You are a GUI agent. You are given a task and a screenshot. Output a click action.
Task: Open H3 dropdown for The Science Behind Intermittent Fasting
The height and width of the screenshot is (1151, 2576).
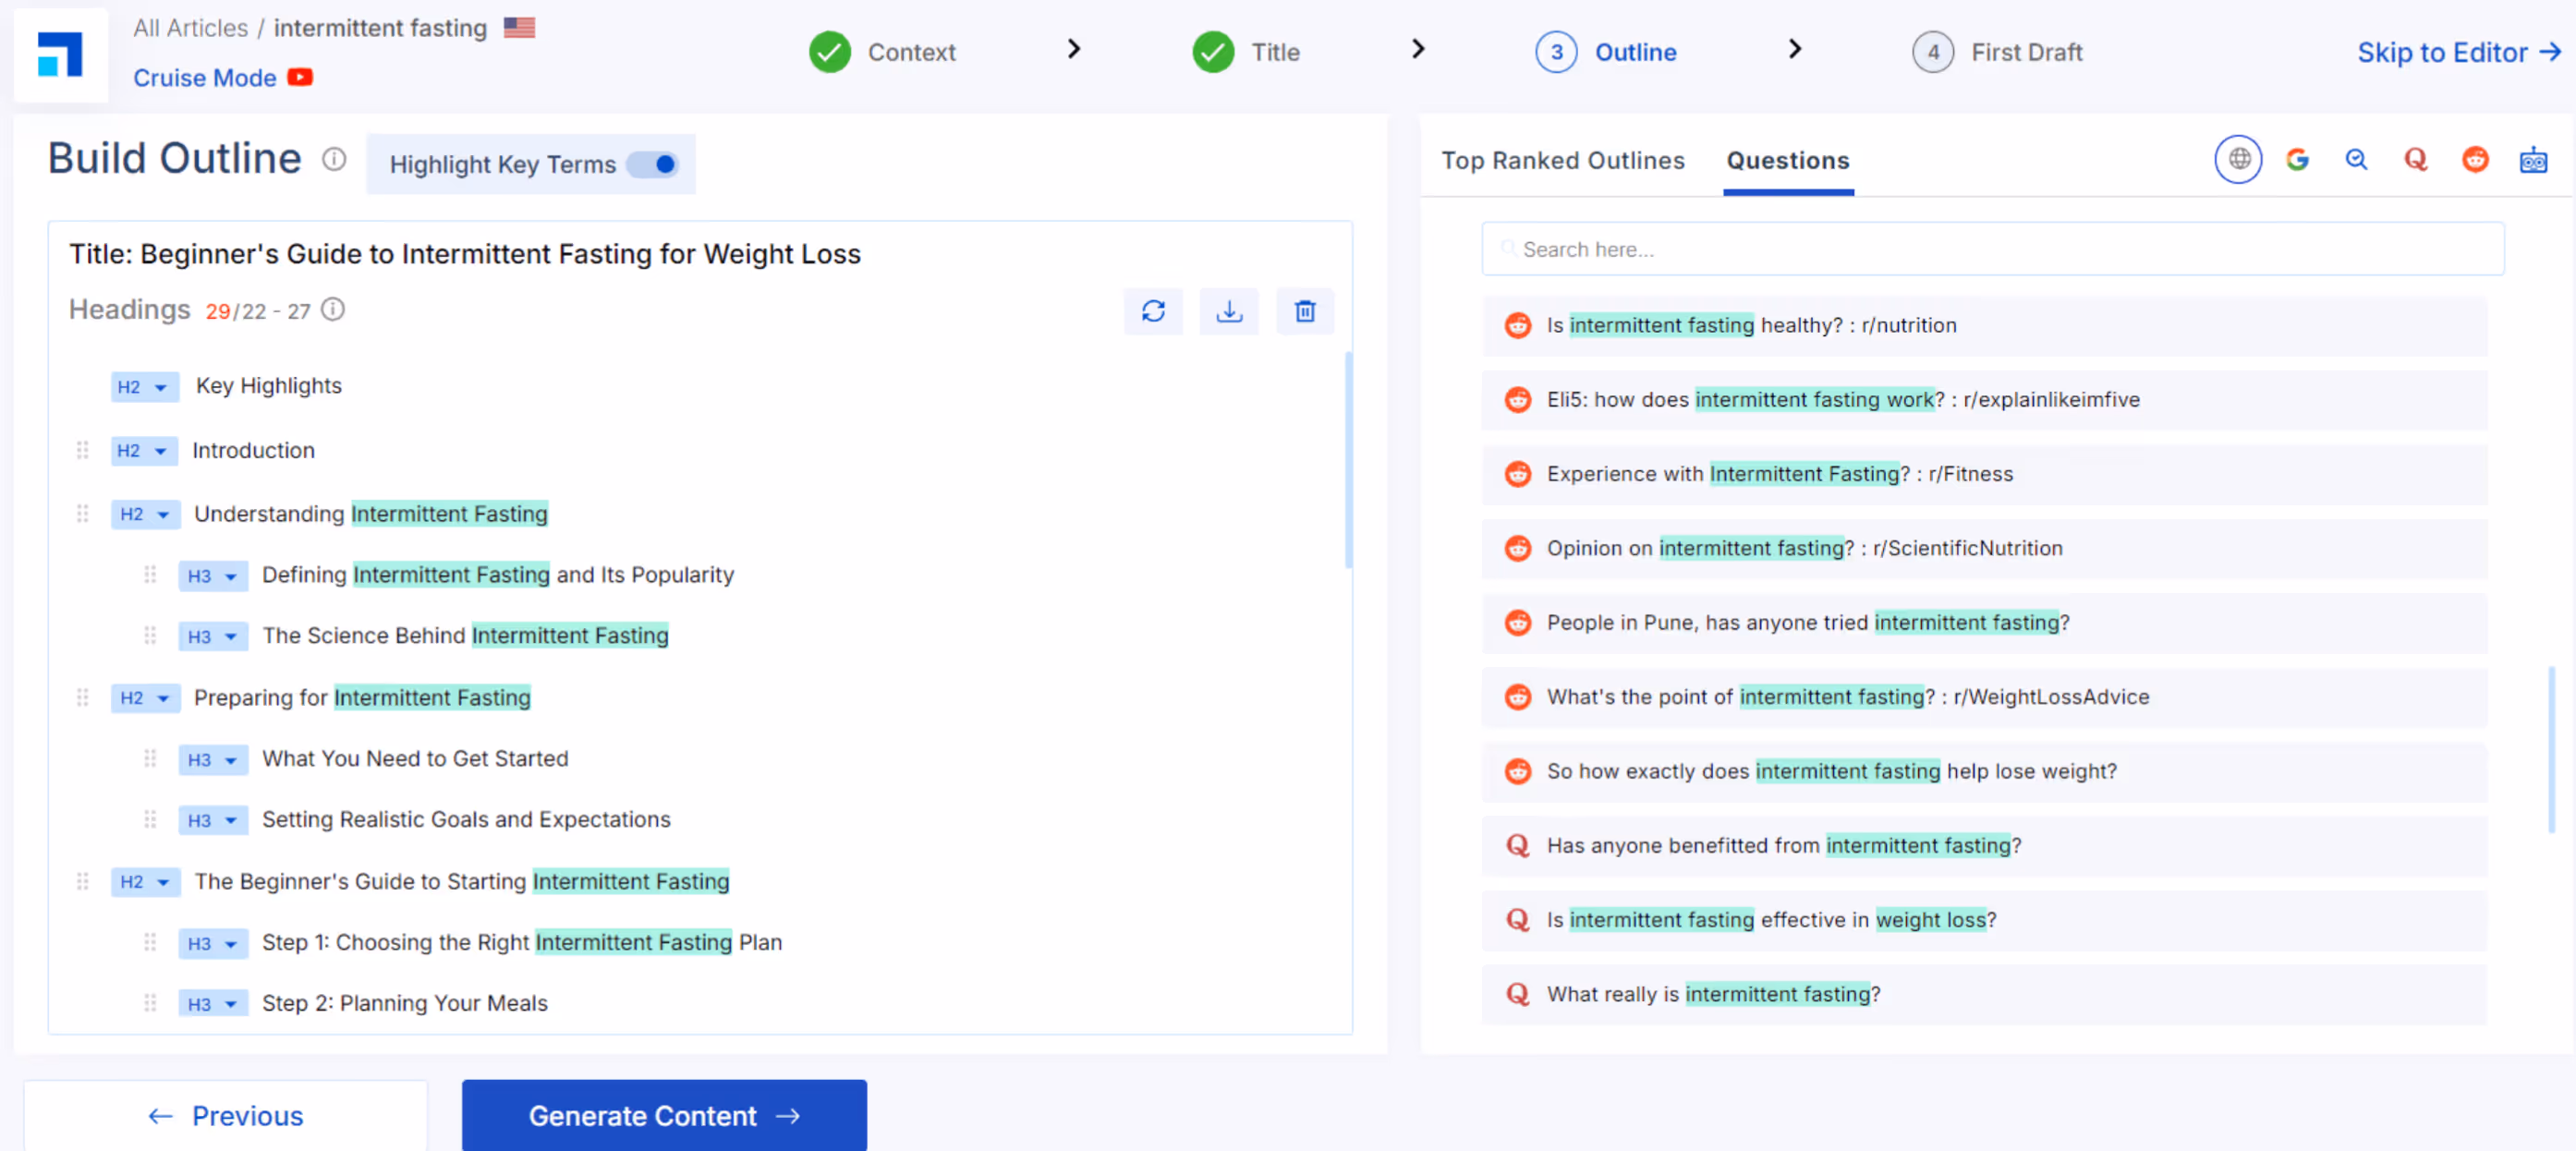(x=213, y=637)
